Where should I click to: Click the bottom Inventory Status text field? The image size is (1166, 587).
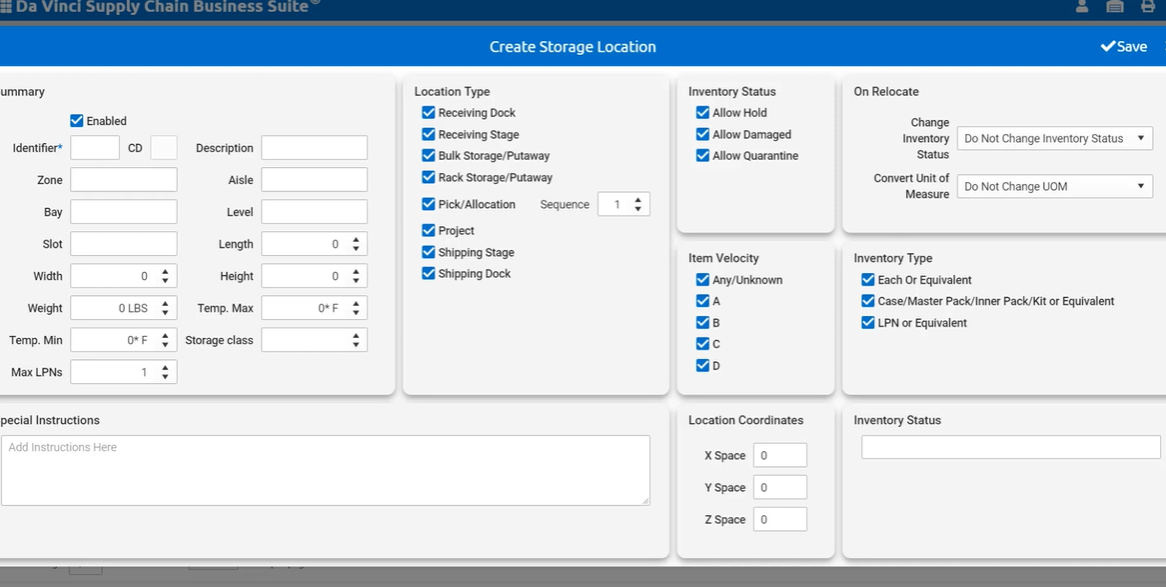tap(1010, 448)
